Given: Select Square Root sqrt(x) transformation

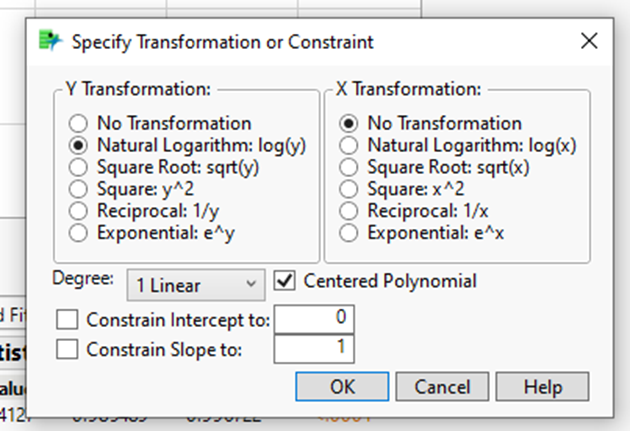Looking at the screenshot, I should (349, 167).
